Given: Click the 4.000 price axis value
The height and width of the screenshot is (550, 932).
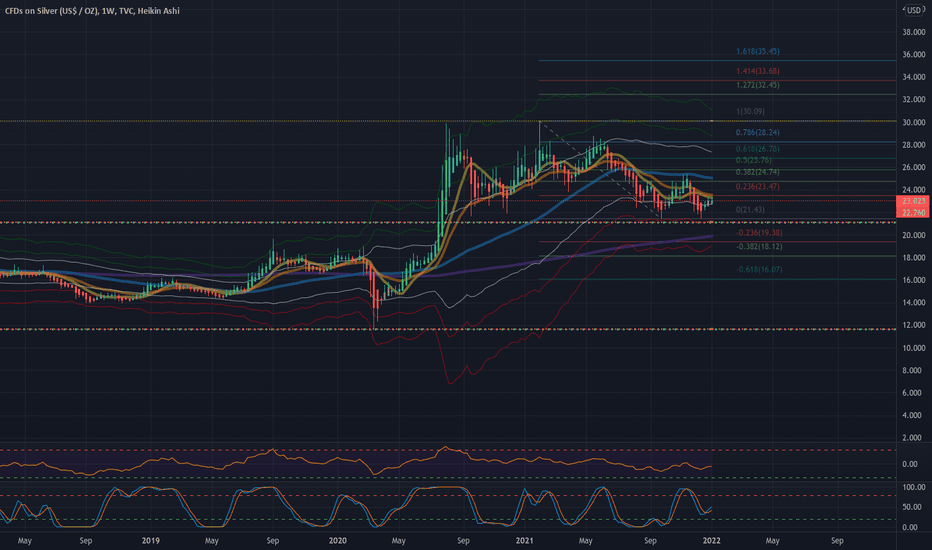Looking at the screenshot, I should 914,416.
